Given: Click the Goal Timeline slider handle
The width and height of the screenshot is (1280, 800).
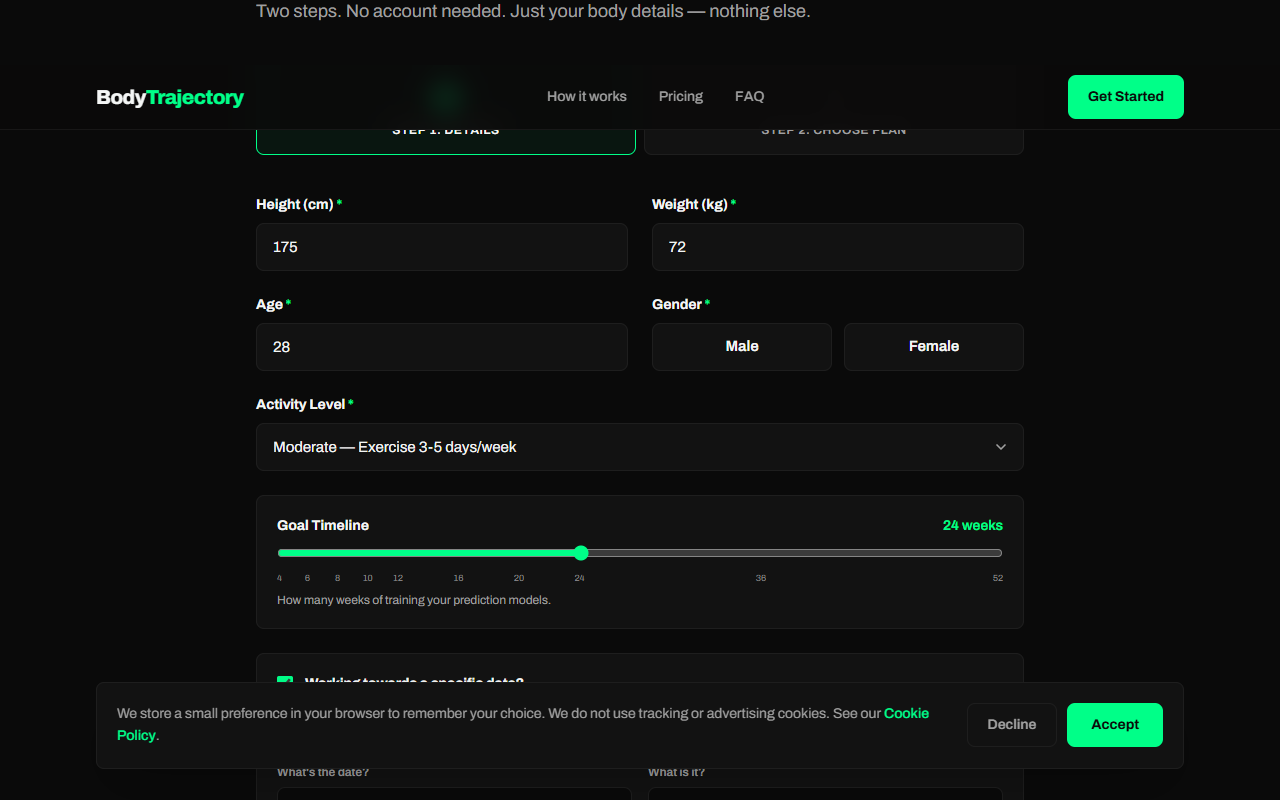Looking at the screenshot, I should [581, 553].
